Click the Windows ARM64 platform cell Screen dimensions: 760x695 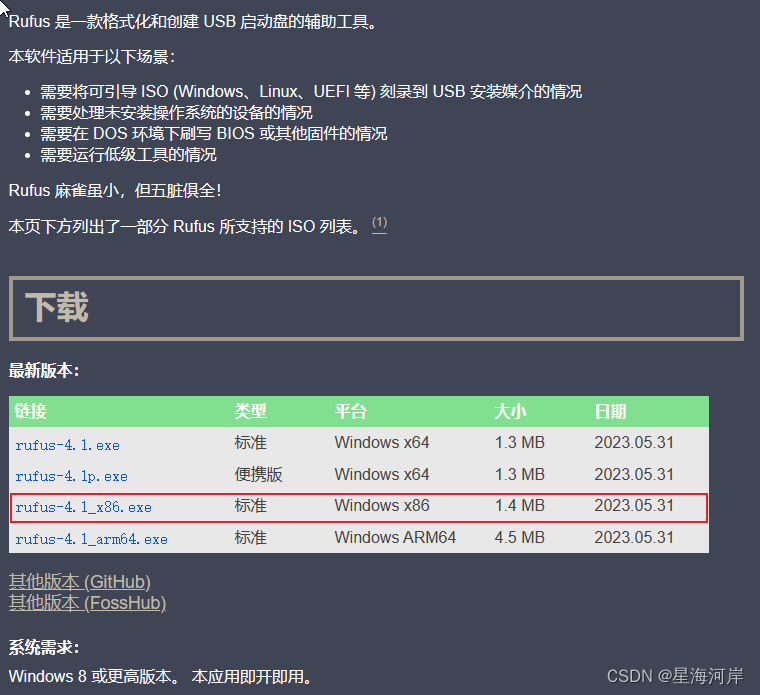pyautogui.click(x=395, y=537)
